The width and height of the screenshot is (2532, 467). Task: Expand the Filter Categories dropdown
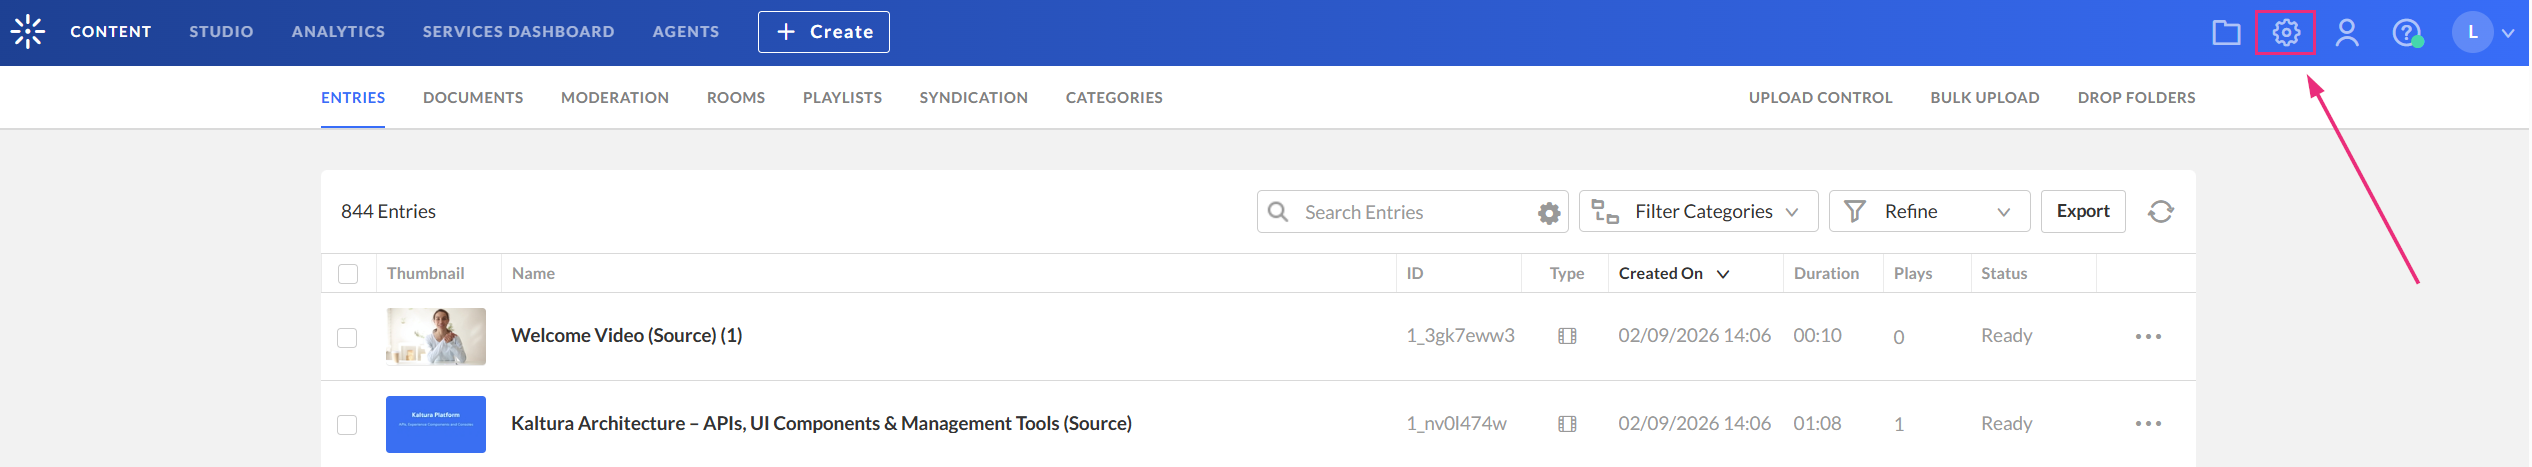click(1698, 212)
